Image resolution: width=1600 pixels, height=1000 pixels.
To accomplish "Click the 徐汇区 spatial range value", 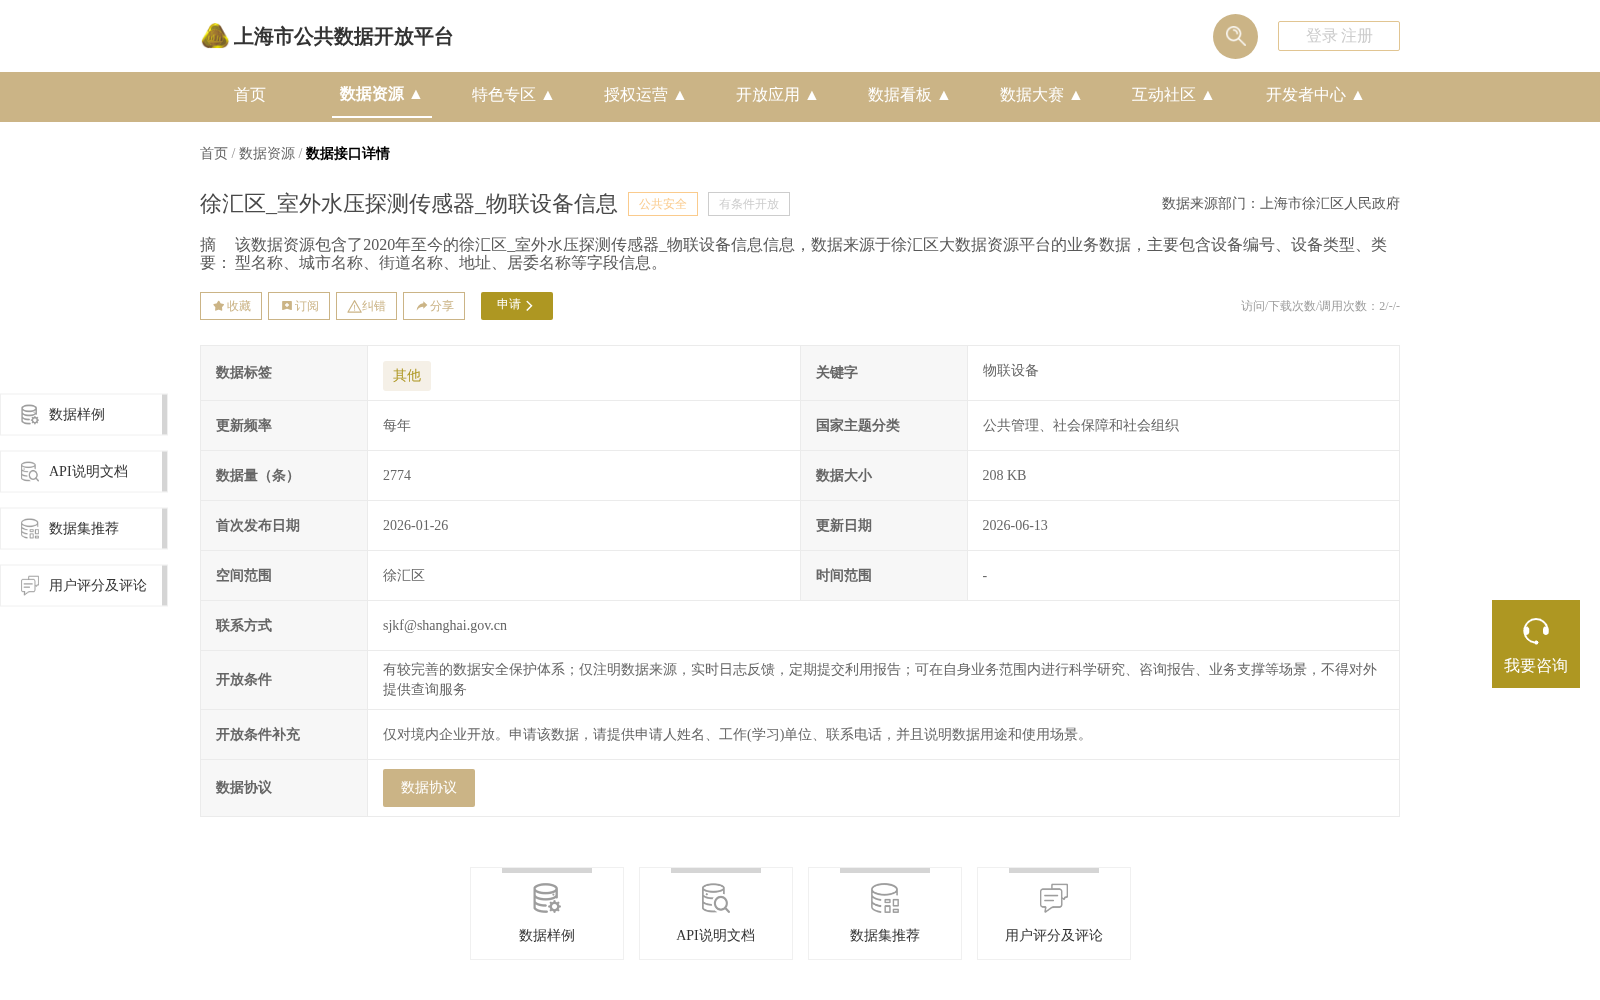I will point(404,576).
